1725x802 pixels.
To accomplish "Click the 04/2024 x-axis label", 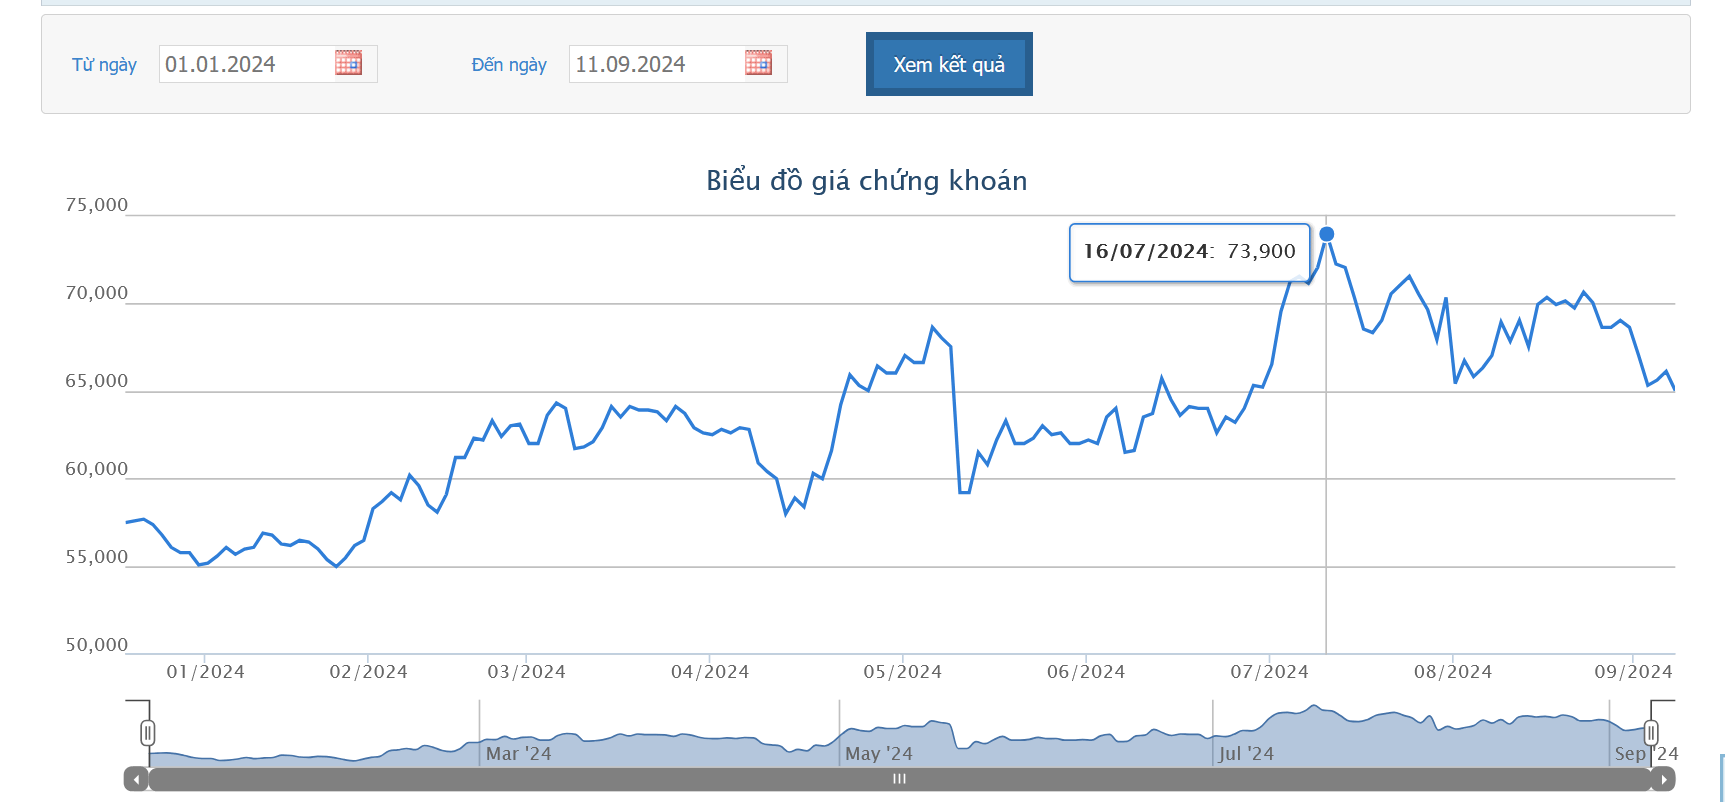I will (x=710, y=672).
